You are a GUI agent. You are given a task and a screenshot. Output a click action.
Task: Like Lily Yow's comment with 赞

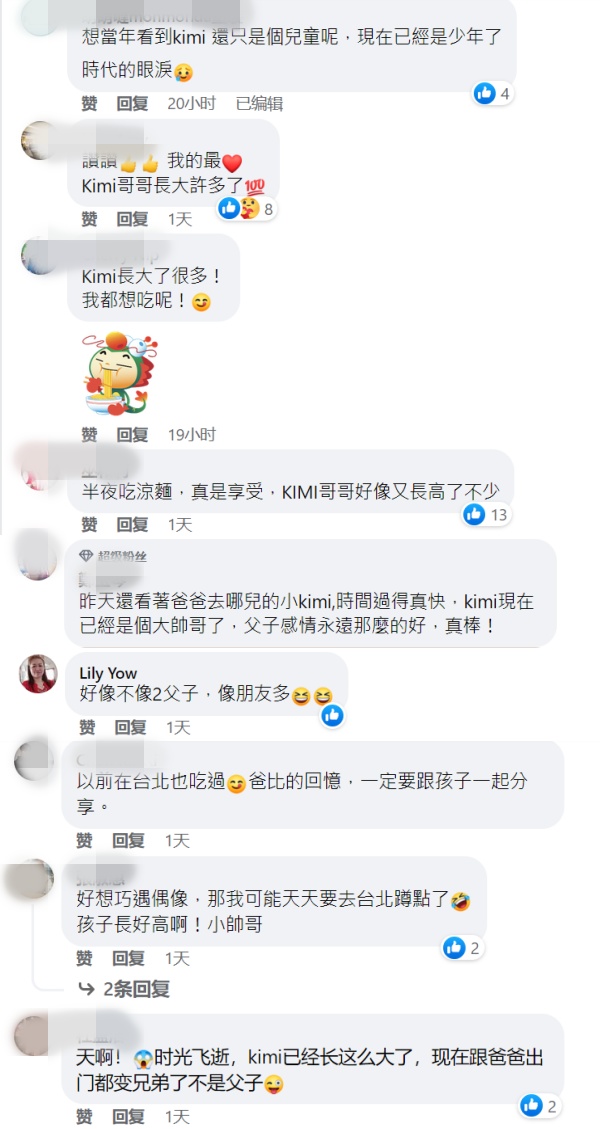(87, 728)
